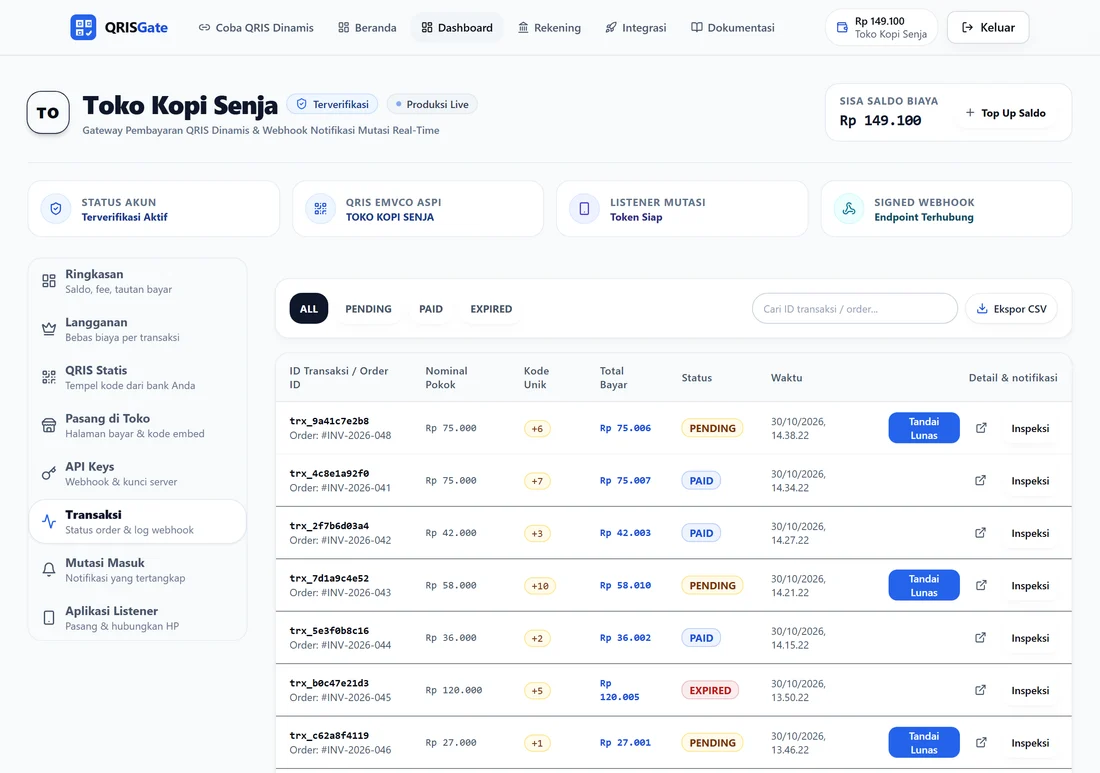Open the Rekening page

549,27
